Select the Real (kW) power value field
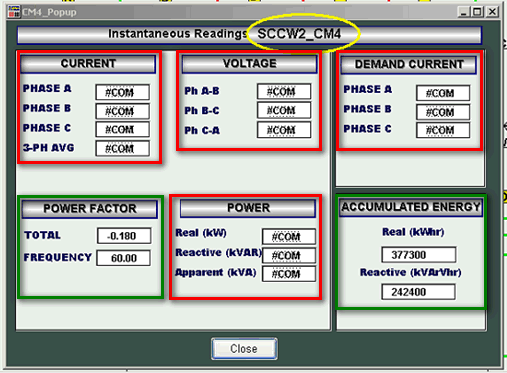The image size is (507, 373). 289,237
